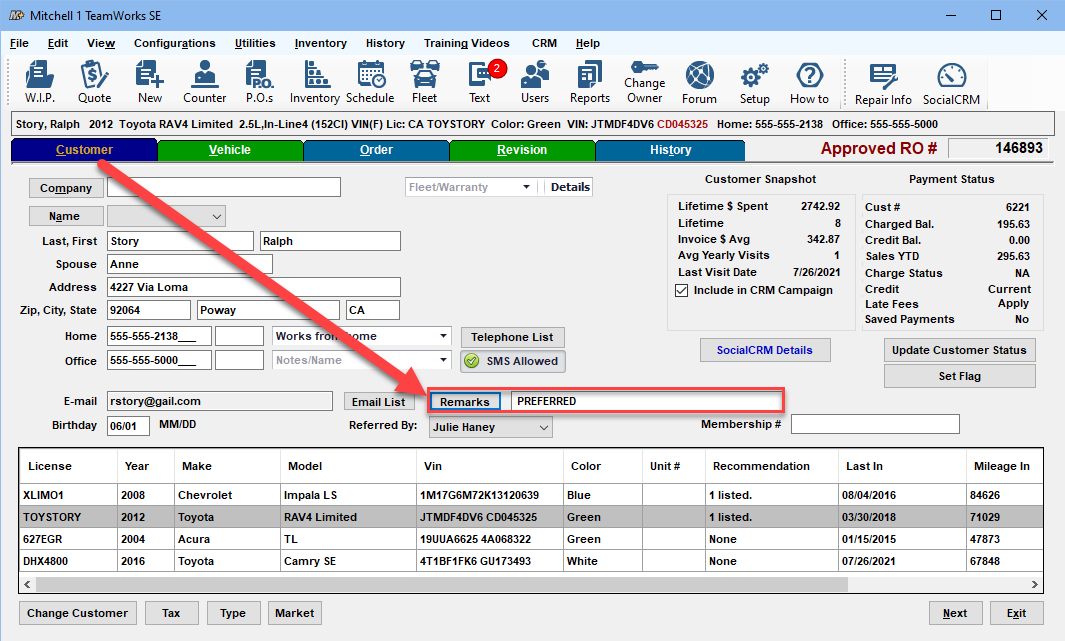Open the P.O.s toolbar icon
The width and height of the screenshot is (1065, 641).
259,82
